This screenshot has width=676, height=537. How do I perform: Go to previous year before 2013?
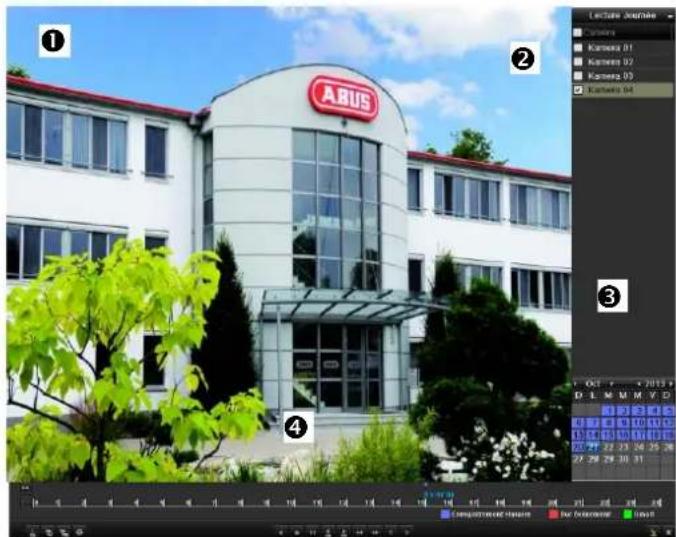coord(639,383)
